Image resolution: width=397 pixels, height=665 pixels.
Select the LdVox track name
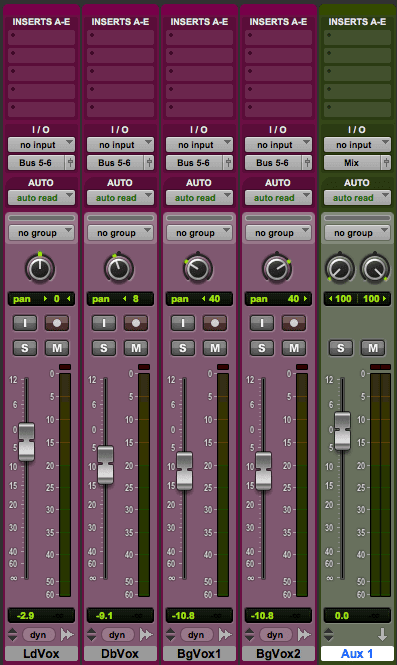[x=42, y=654]
